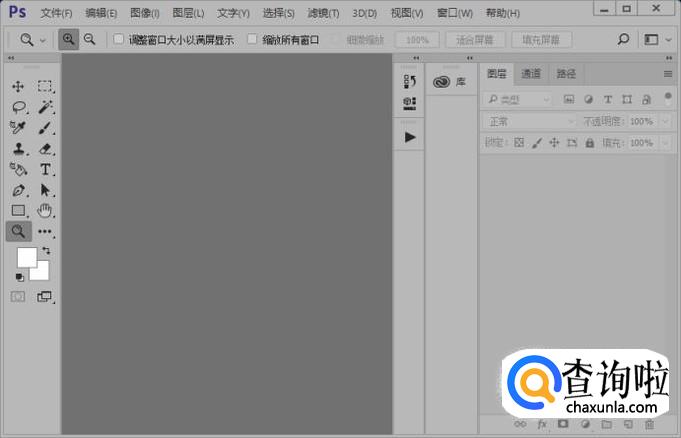Click the 适合屏幕 button
This screenshot has width=681, height=438.
474,40
